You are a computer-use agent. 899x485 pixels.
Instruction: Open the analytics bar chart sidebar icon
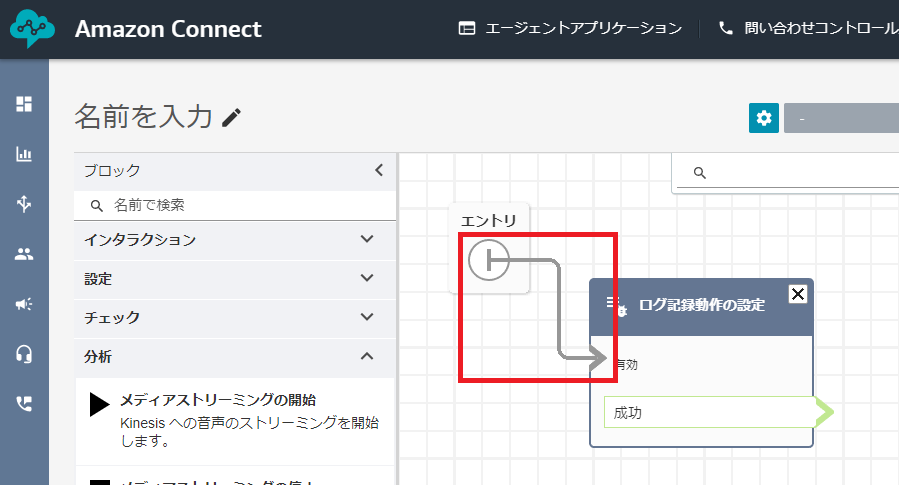click(x=24, y=154)
